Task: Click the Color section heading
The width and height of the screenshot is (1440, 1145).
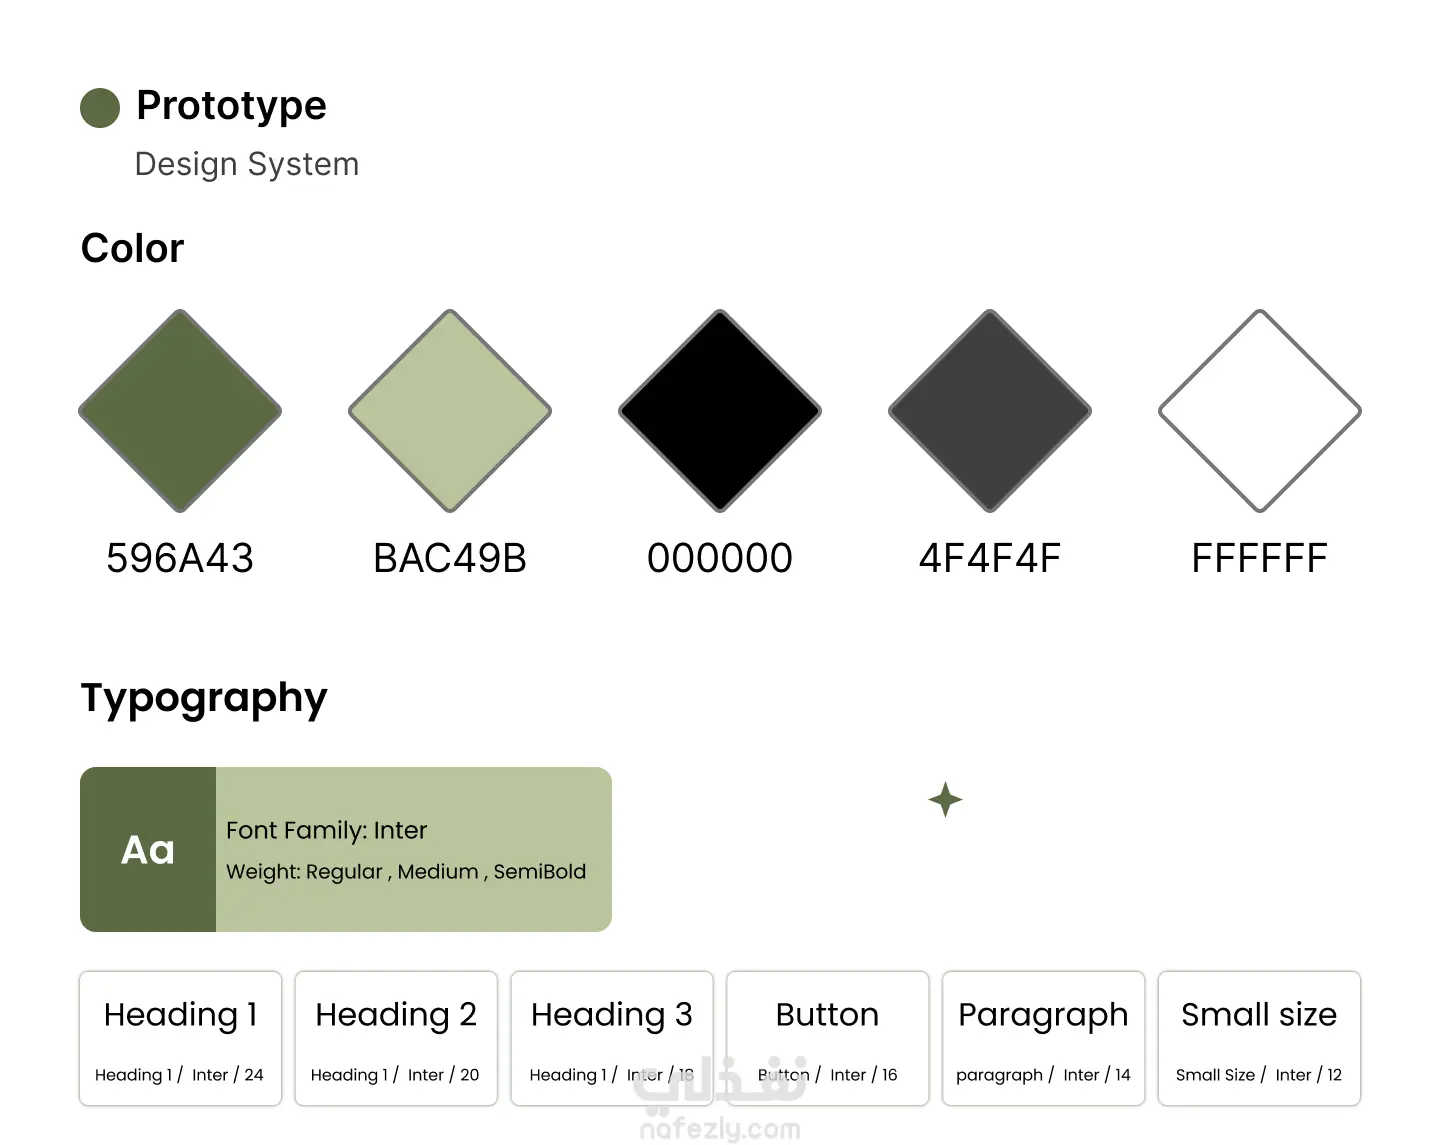Action: pyautogui.click(x=133, y=249)
